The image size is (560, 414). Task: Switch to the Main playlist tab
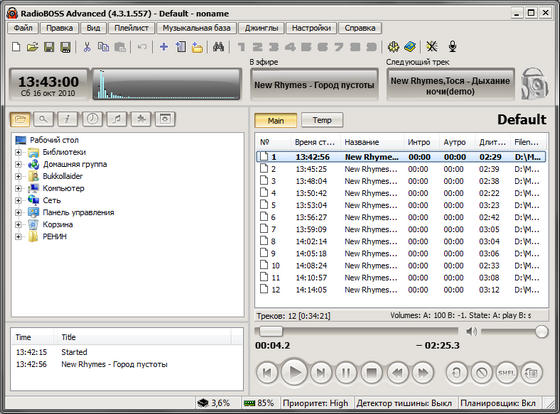click(276, 120)
